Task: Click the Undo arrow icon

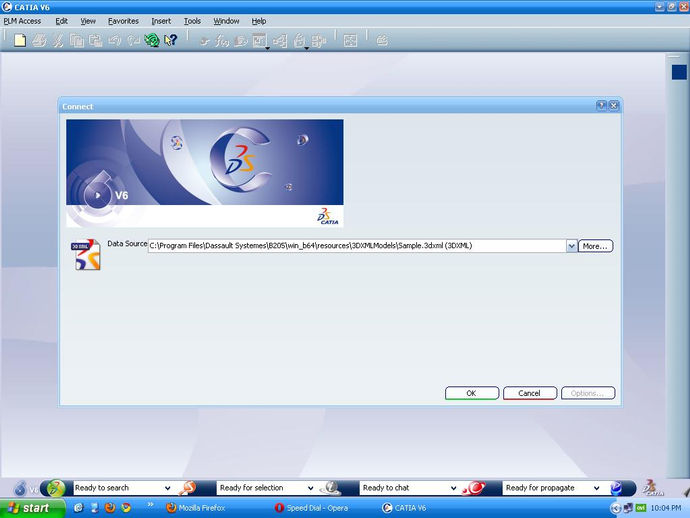Action: [115, 40]
